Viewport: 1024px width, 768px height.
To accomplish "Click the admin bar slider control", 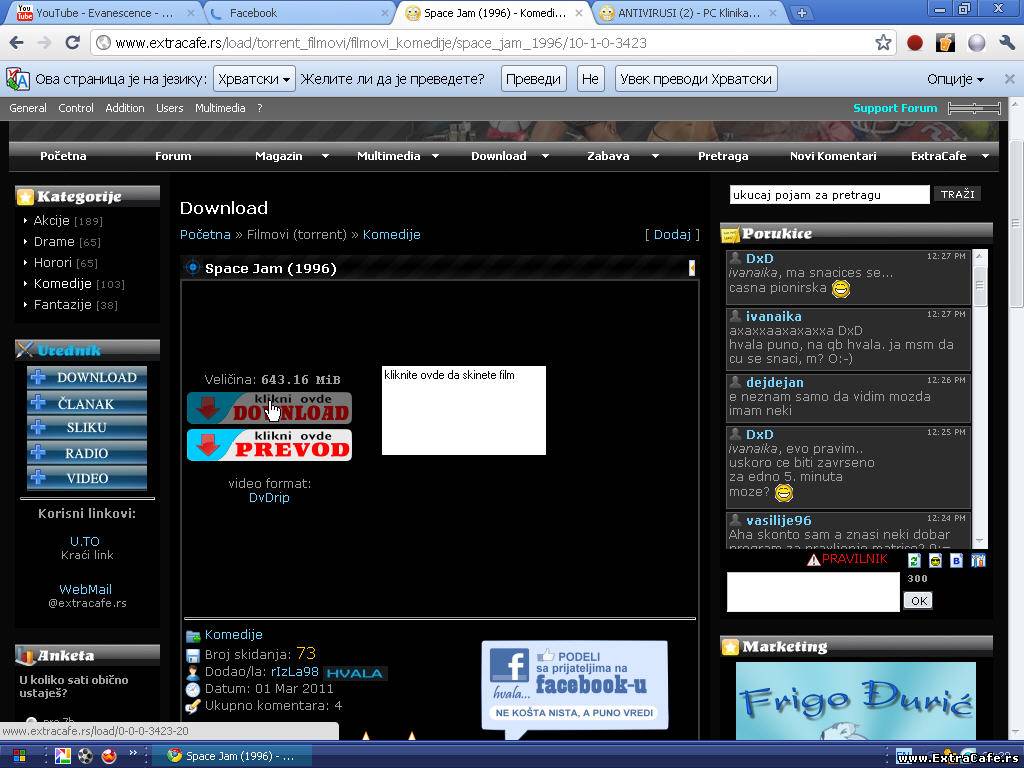I will click(x=974, y=108).
